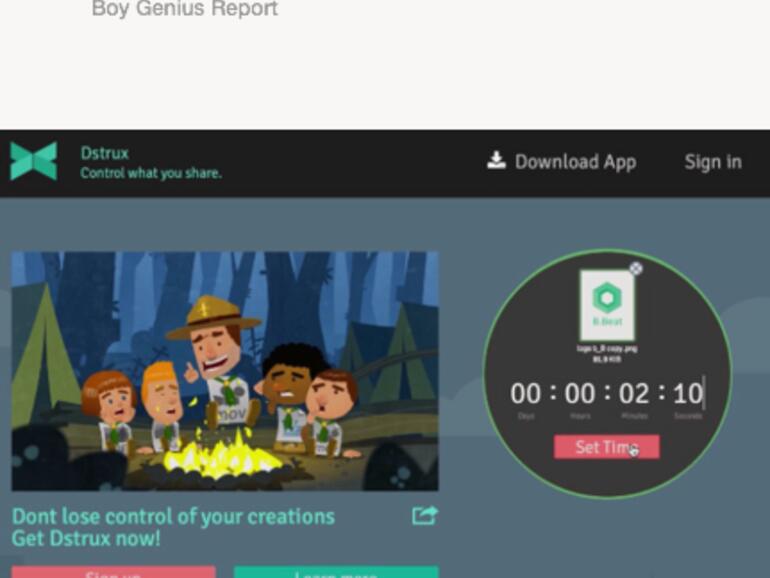Edit the minutes field showing 02
Screen dimensions: 770x578
[x=634, y=393]
